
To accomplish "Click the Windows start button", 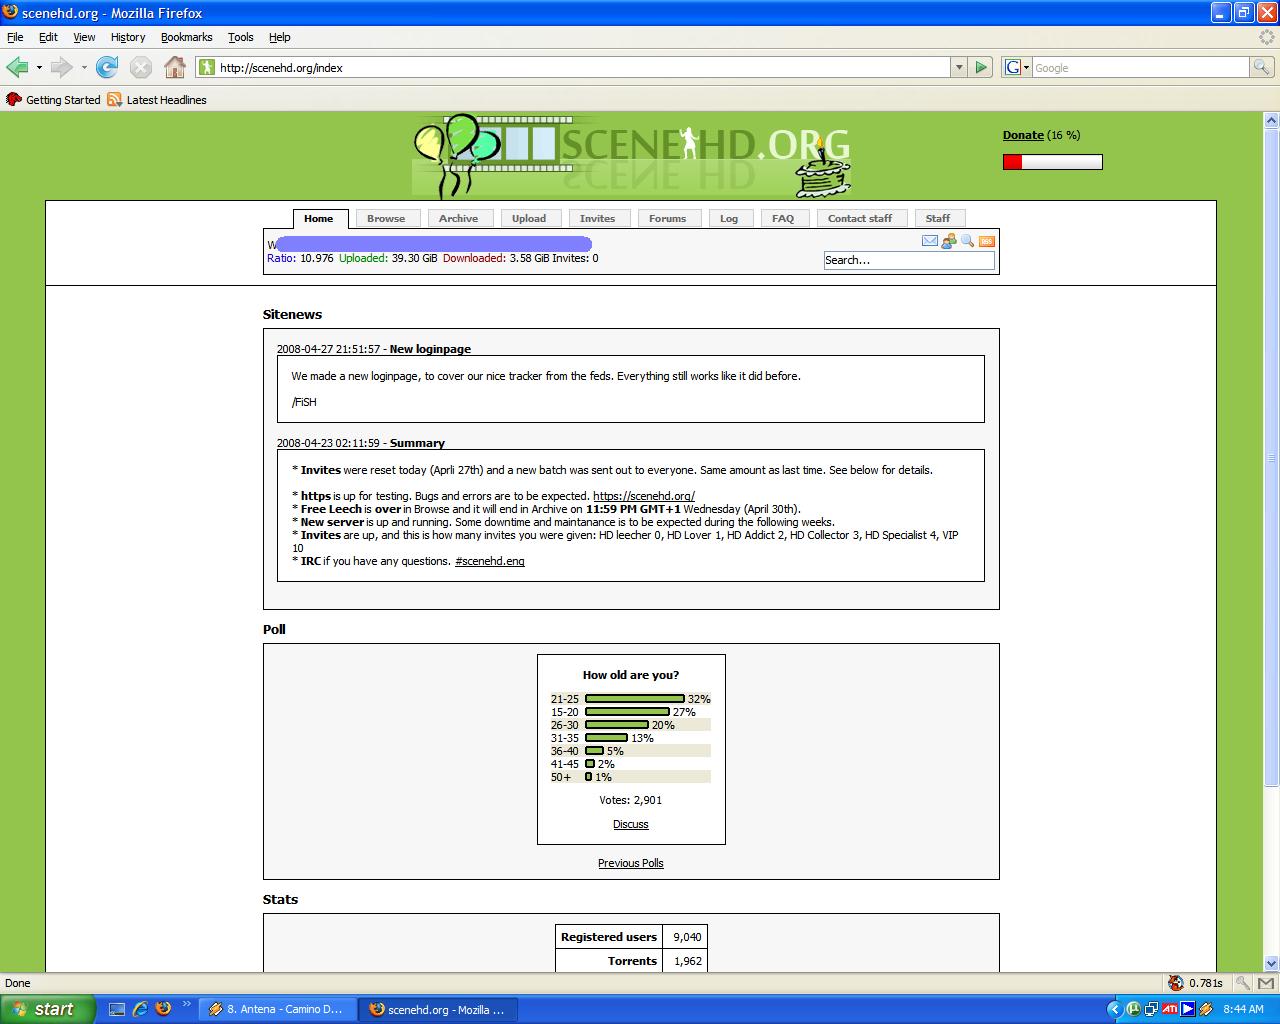I will click(48, 1009).
